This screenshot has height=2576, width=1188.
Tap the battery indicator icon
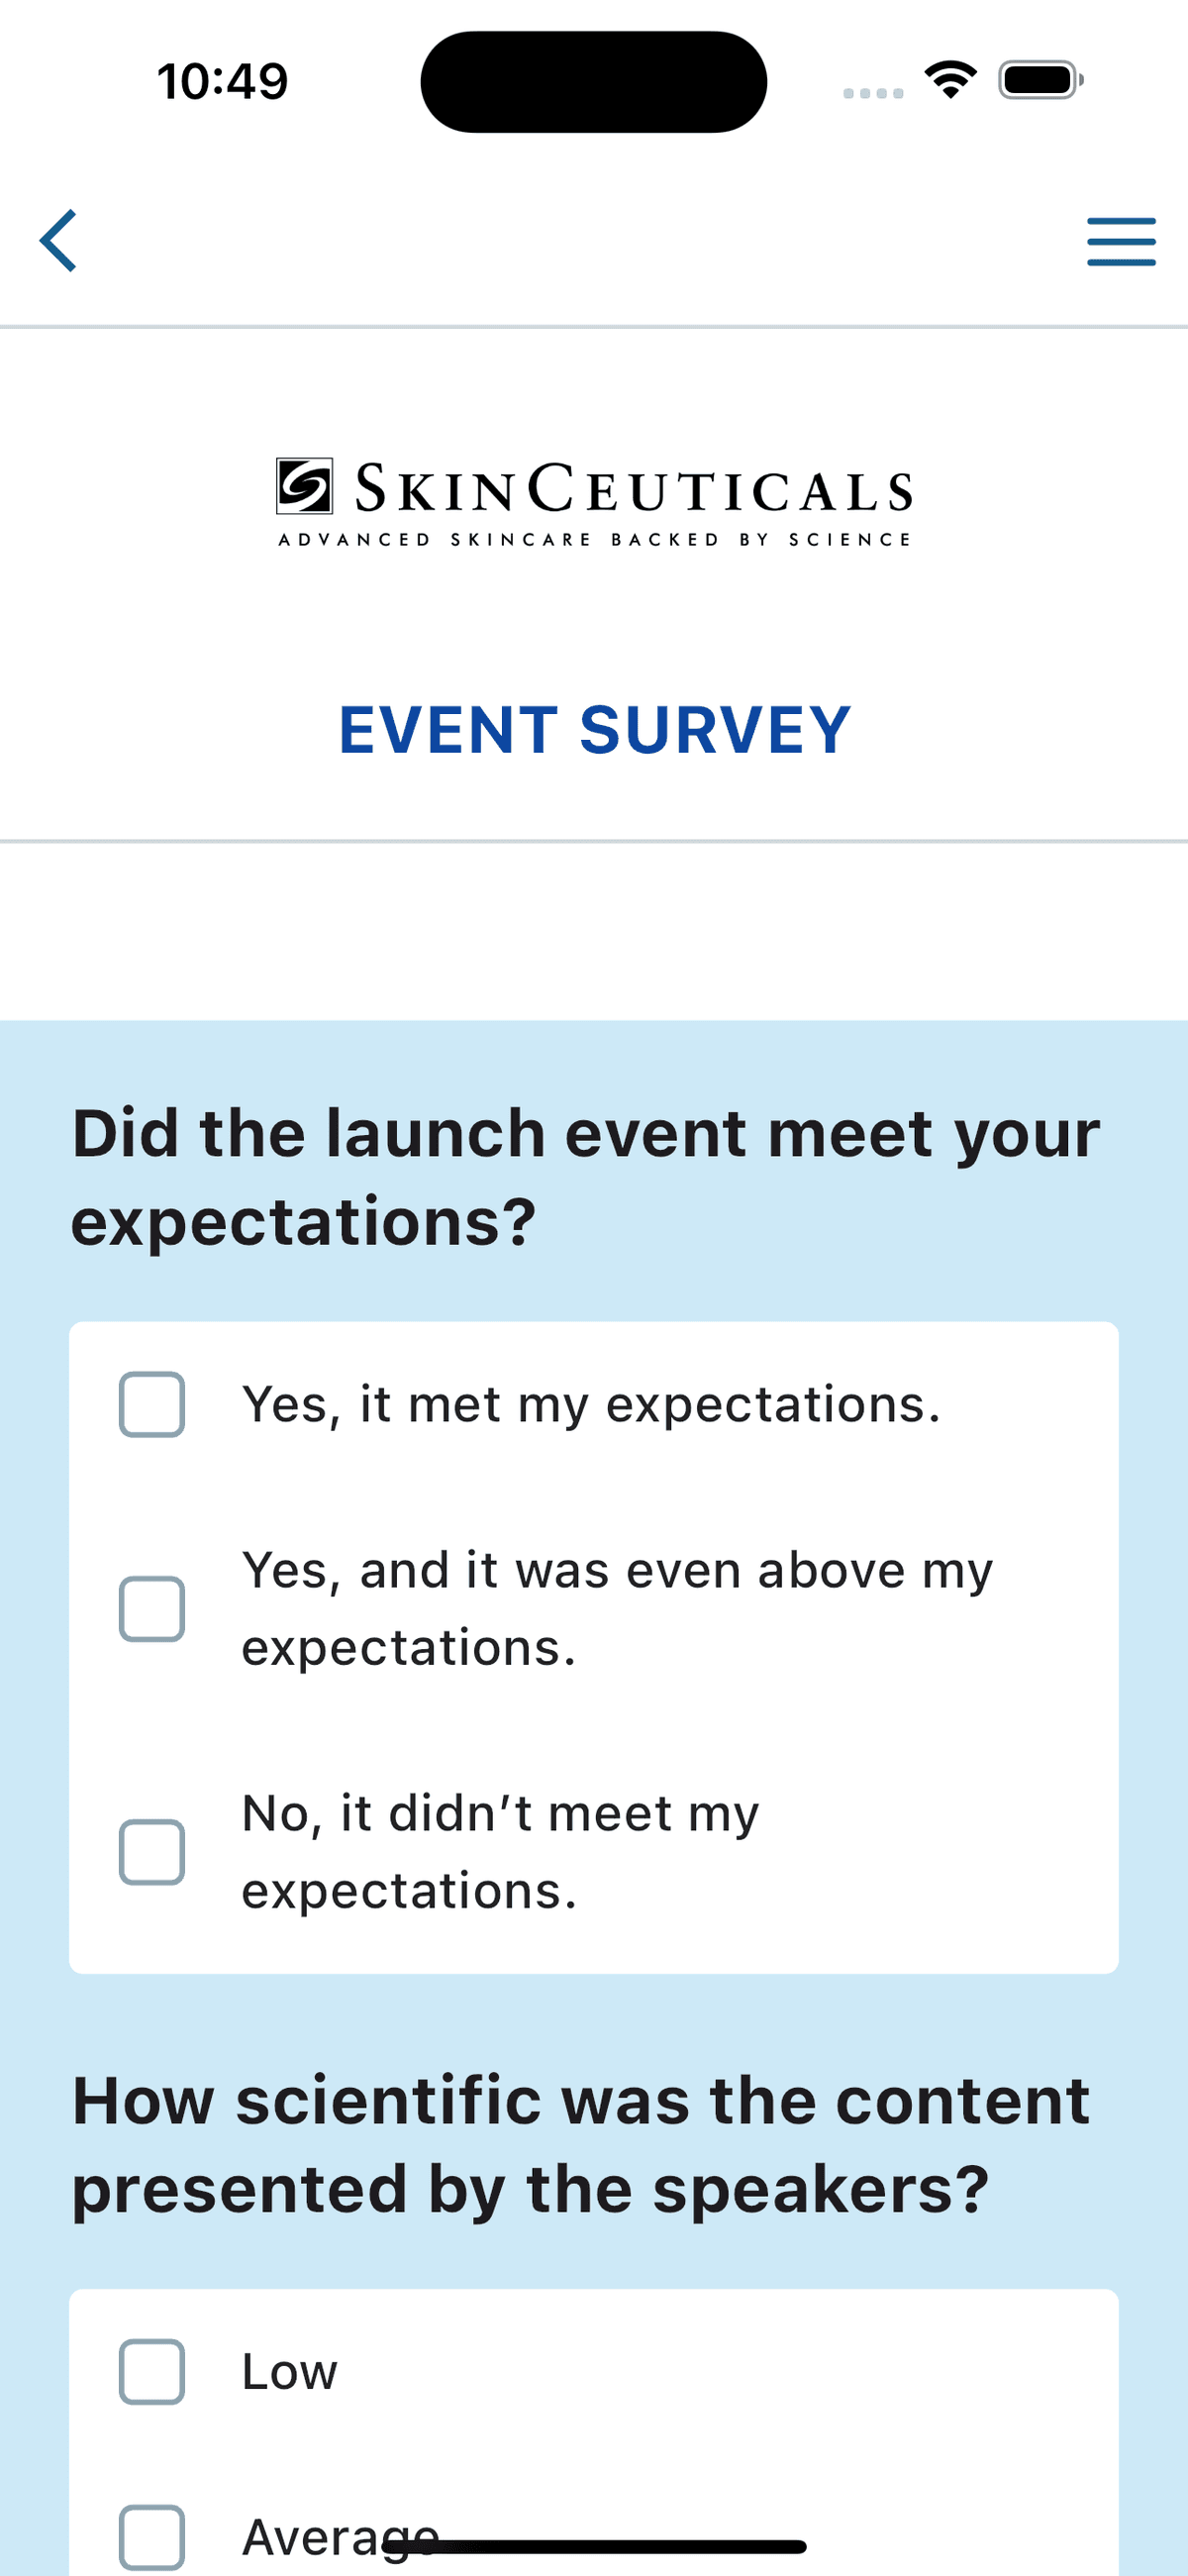coord(1040,80)
